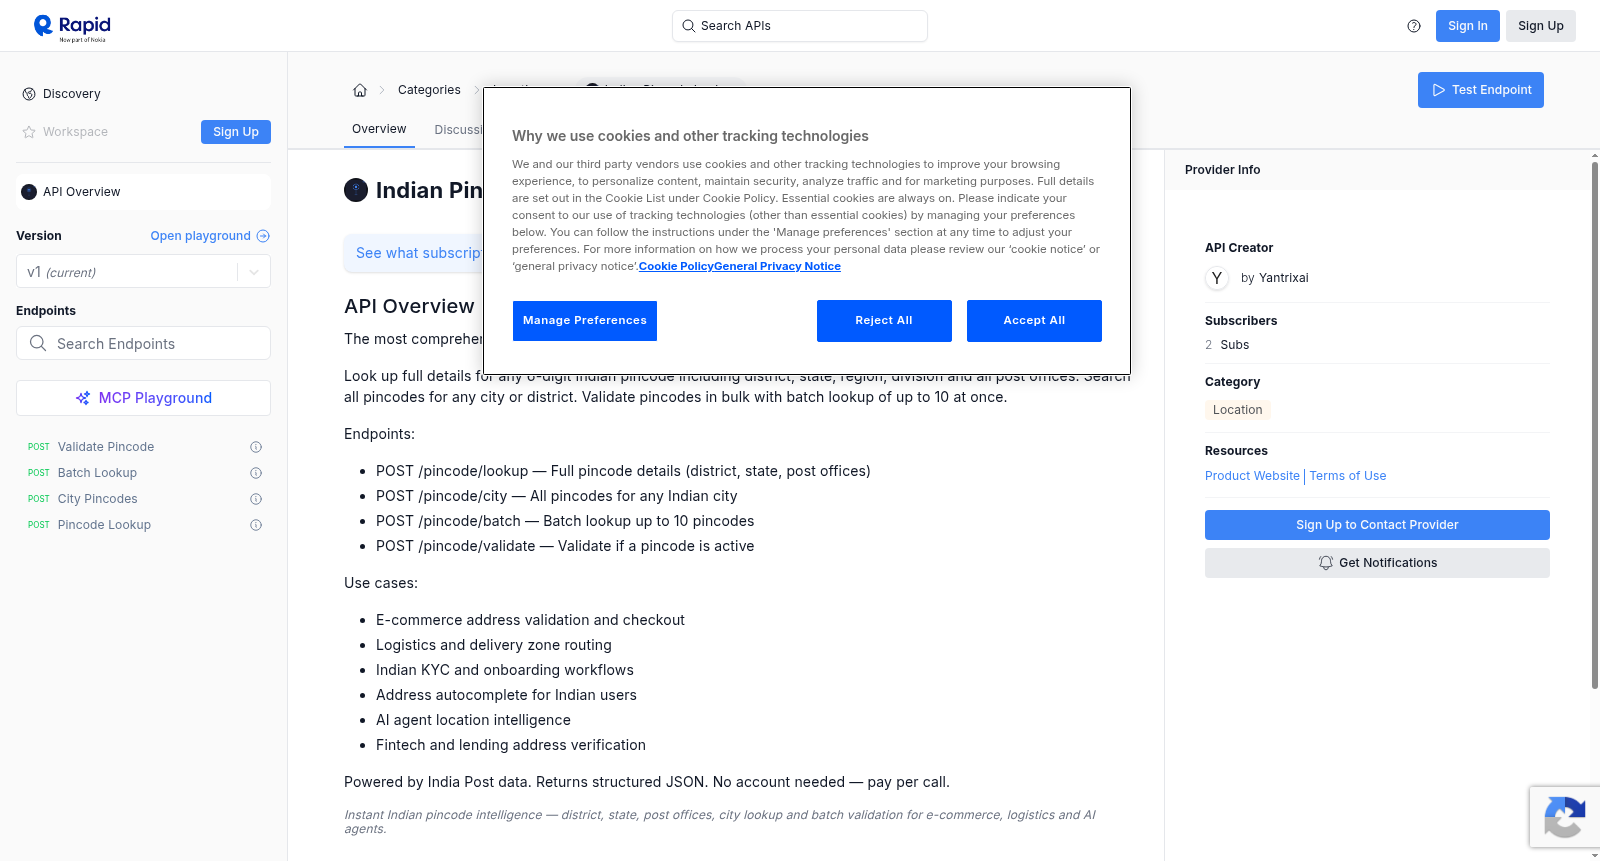This screenshot has height=861, width=1600.
Task: Open the Terms of Use link
Action: tap(1348, 476)
